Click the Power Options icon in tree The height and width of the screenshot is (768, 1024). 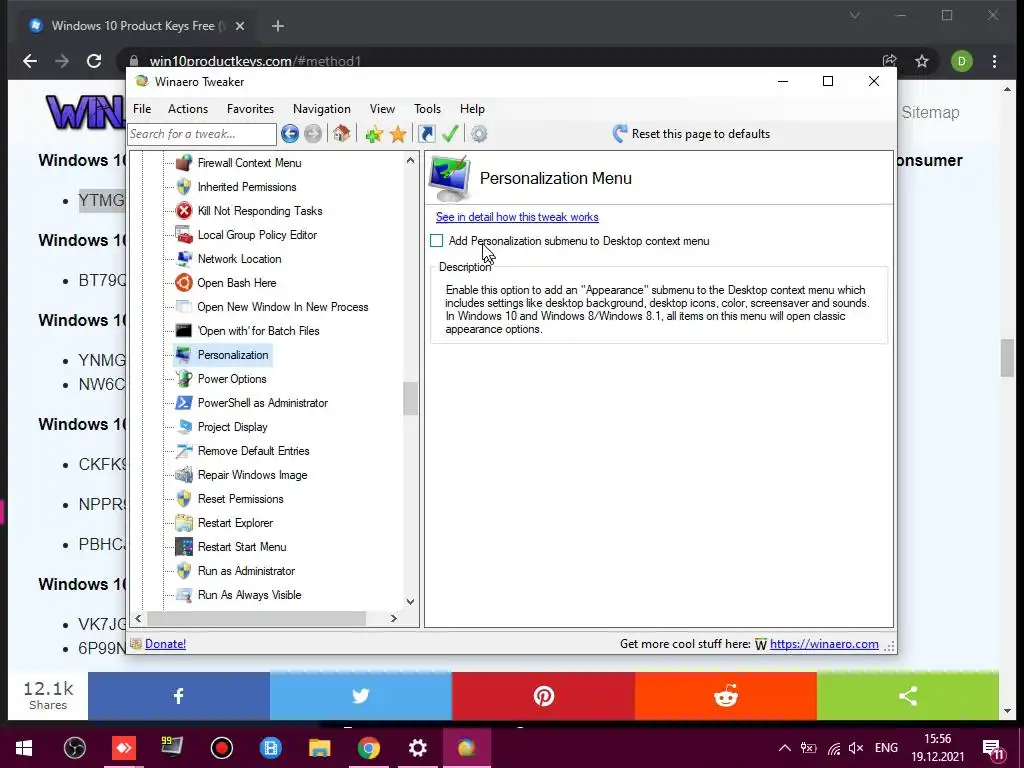[184, 379]
